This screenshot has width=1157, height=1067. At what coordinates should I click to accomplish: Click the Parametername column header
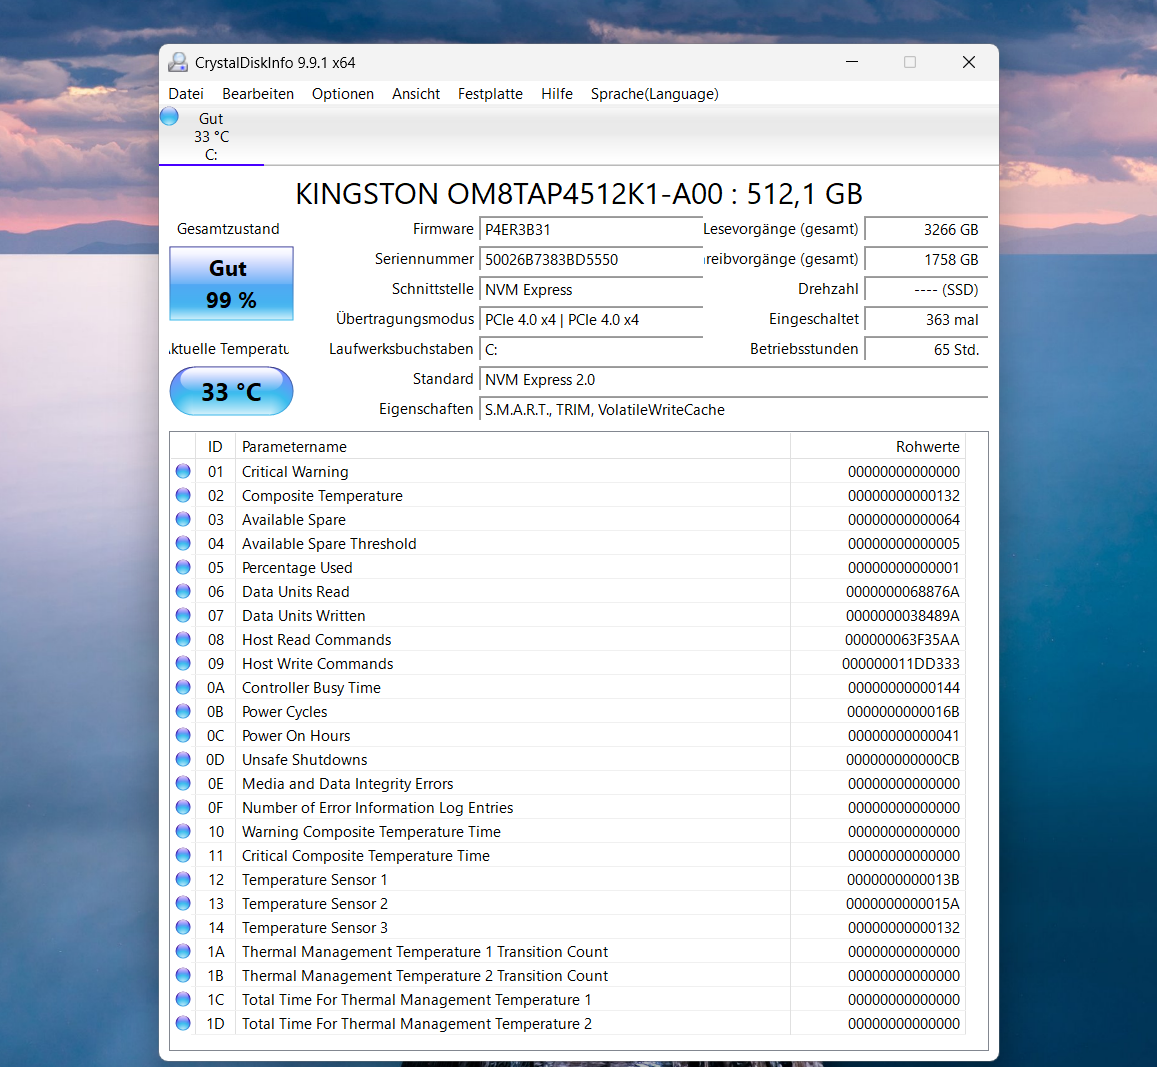coord(513,446)
